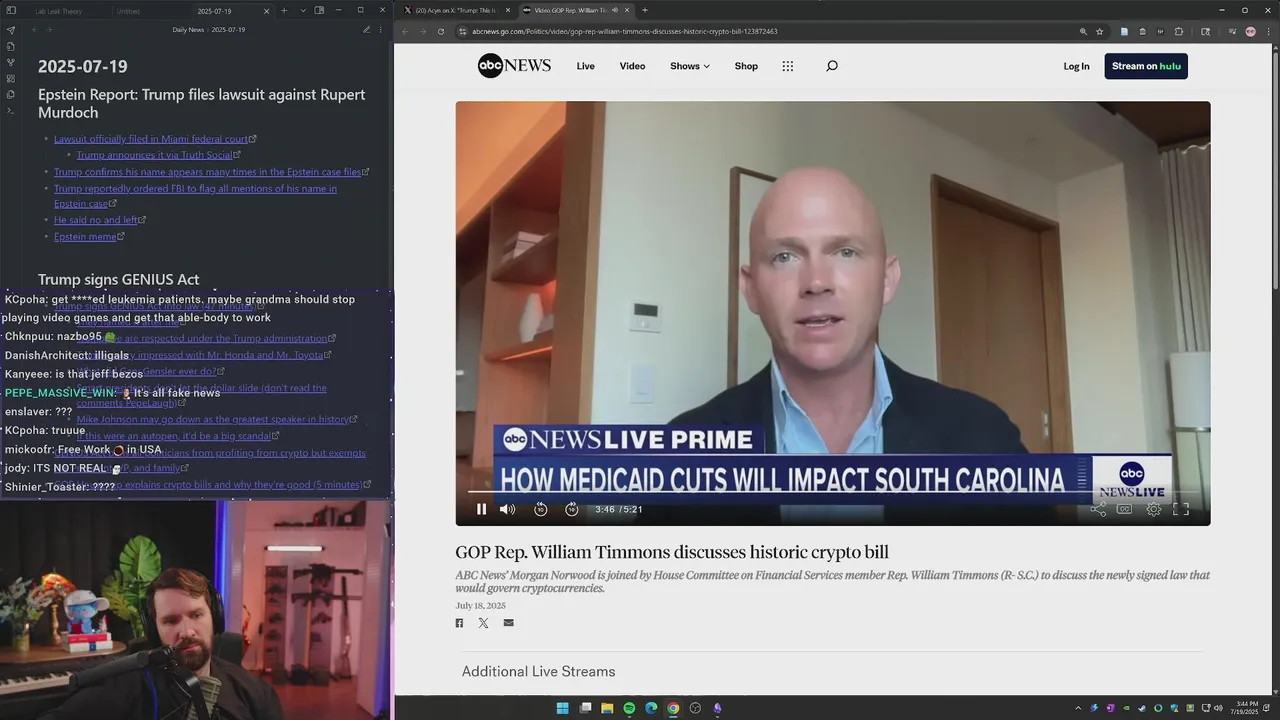Image resolution: width=1280 pixels, height=720 pixels.
Task: Click the Stream on Hulu button
Action: (1146, 66)
